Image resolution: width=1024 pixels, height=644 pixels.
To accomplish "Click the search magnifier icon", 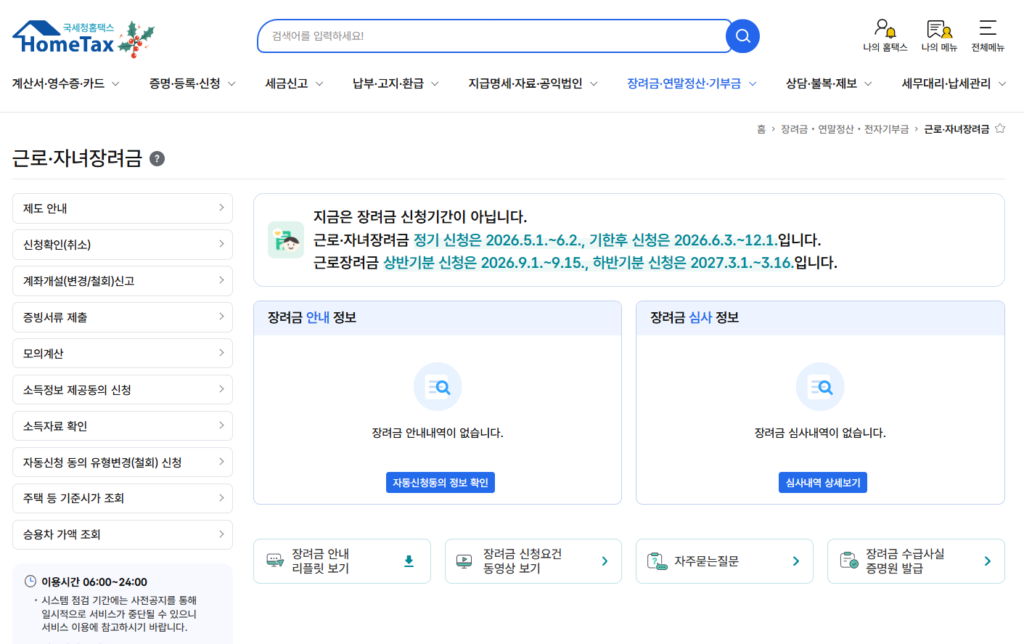I will coord(742,35).
